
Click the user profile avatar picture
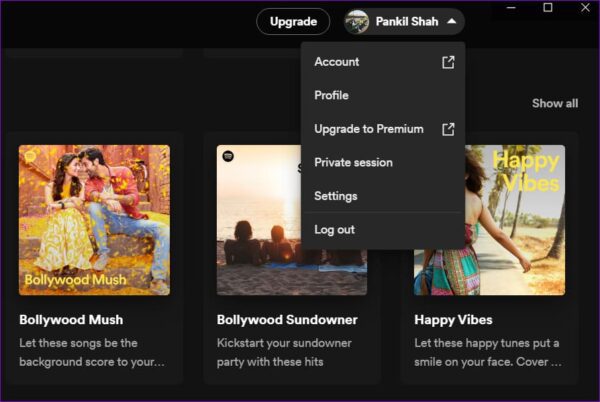click(357, 21)
